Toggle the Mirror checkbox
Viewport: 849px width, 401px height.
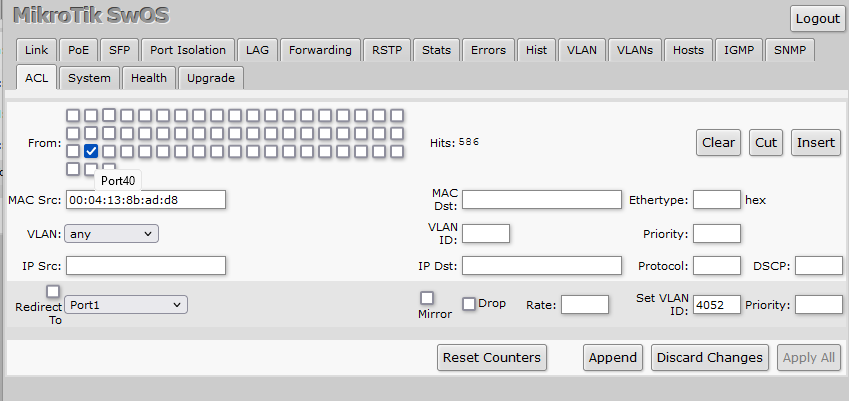(x=427, y=298)
